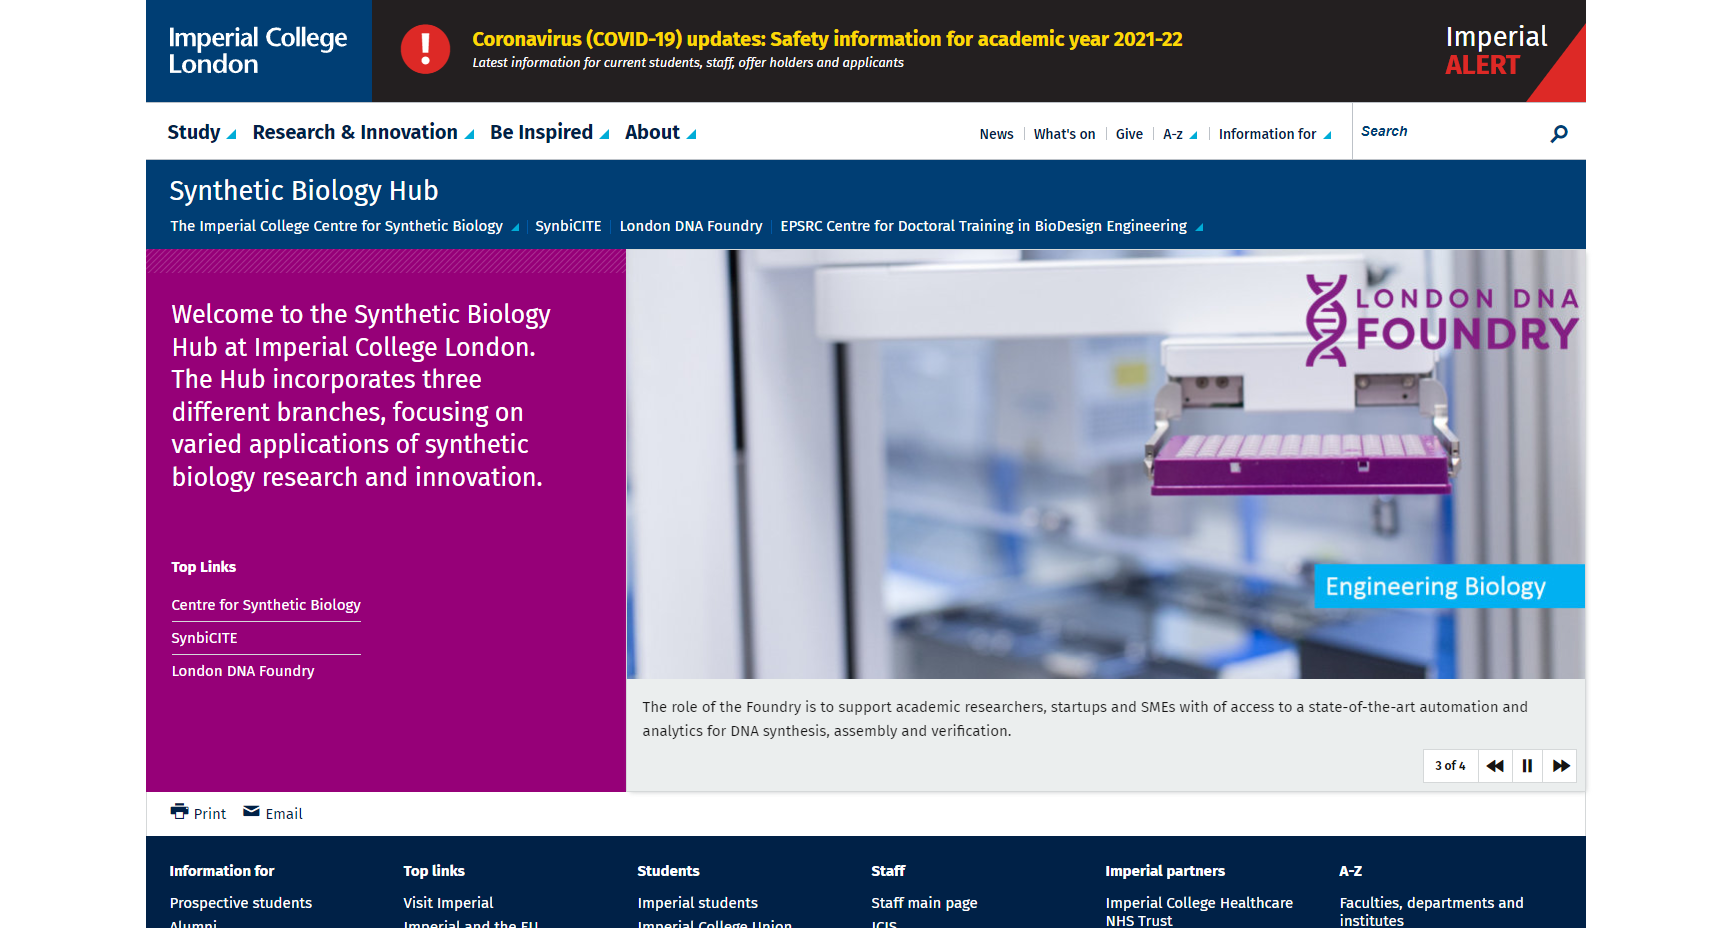
Task: Pause the carousel slideshow
Action: point(1527,766)
